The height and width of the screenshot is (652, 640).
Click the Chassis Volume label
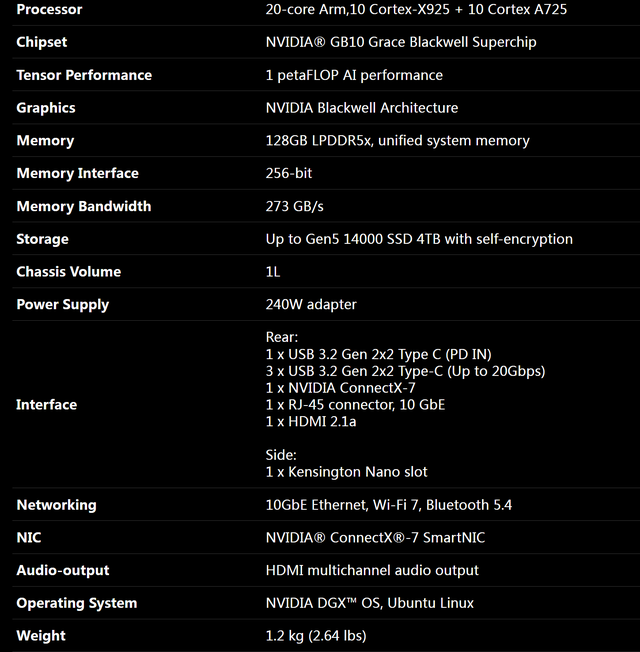(x=68, y=272)
